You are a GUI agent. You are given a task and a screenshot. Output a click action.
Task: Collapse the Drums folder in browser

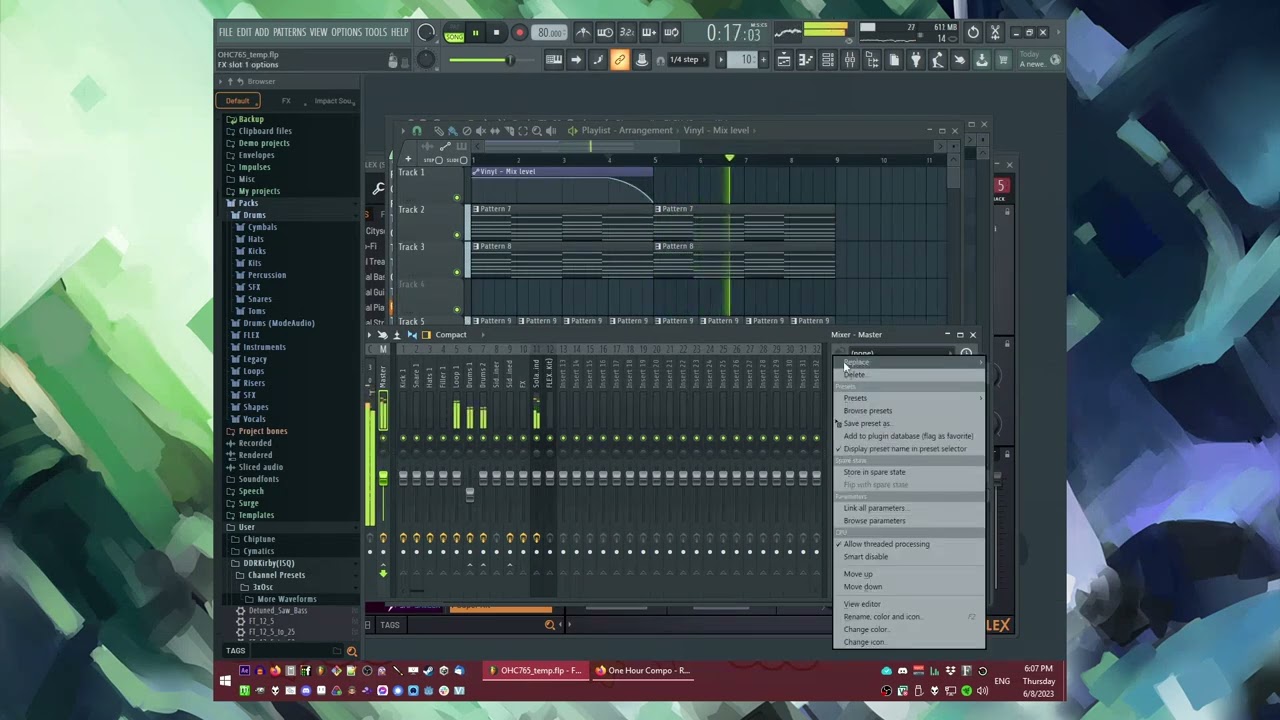click(x=254, y=215)
